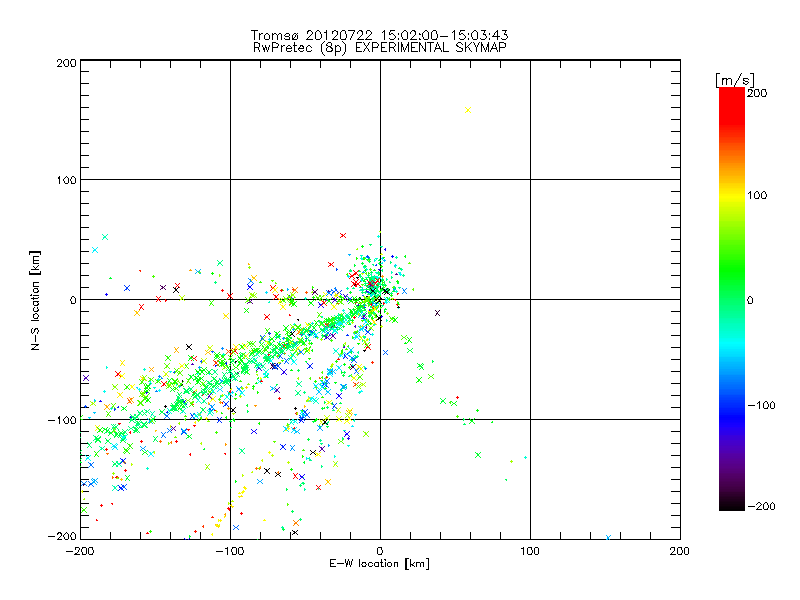
Task: Click the colorbar tick label "0"
Action: [750, 300]
